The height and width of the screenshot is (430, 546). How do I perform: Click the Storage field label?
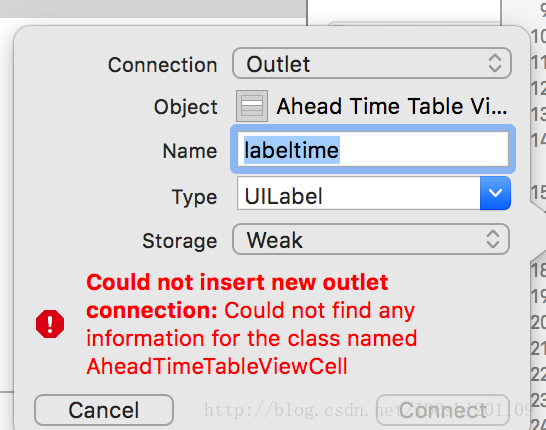click(x=180, y=241)
